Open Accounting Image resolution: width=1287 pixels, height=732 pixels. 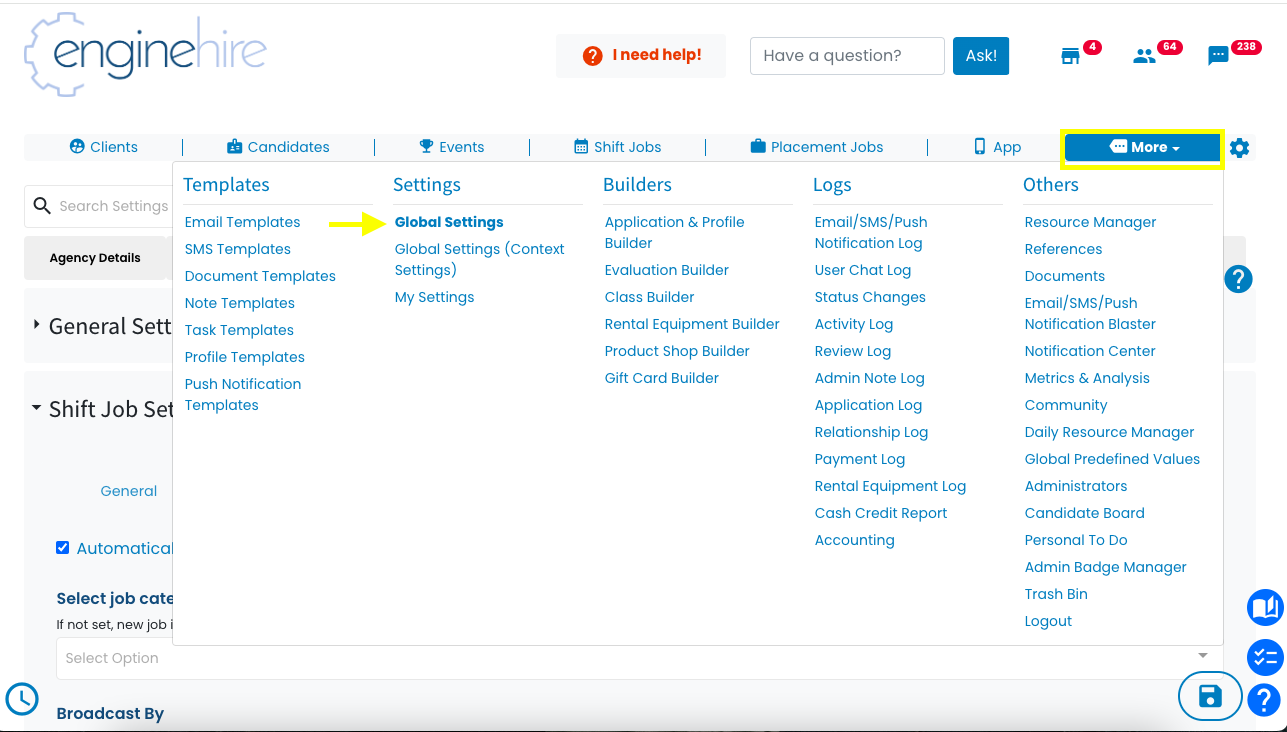point(855,540)
